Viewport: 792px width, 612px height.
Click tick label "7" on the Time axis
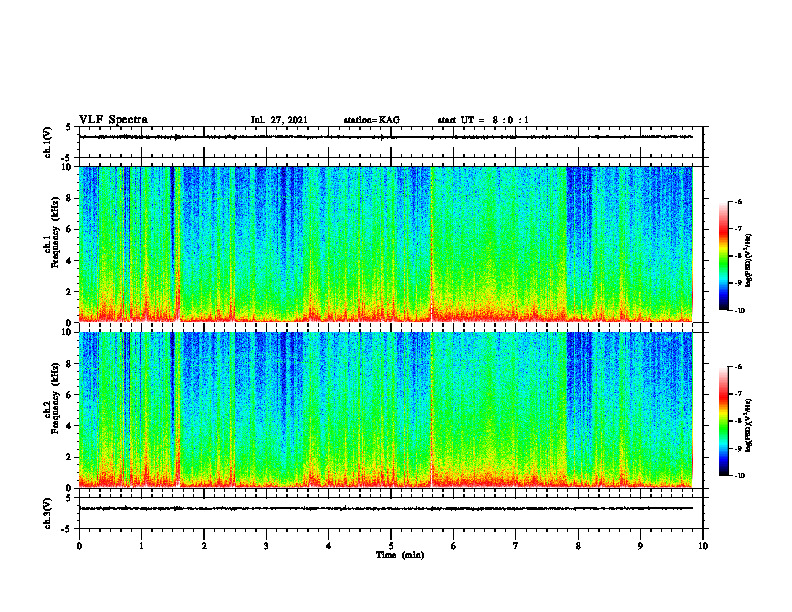pyautogui.click(x=516, y=546)
